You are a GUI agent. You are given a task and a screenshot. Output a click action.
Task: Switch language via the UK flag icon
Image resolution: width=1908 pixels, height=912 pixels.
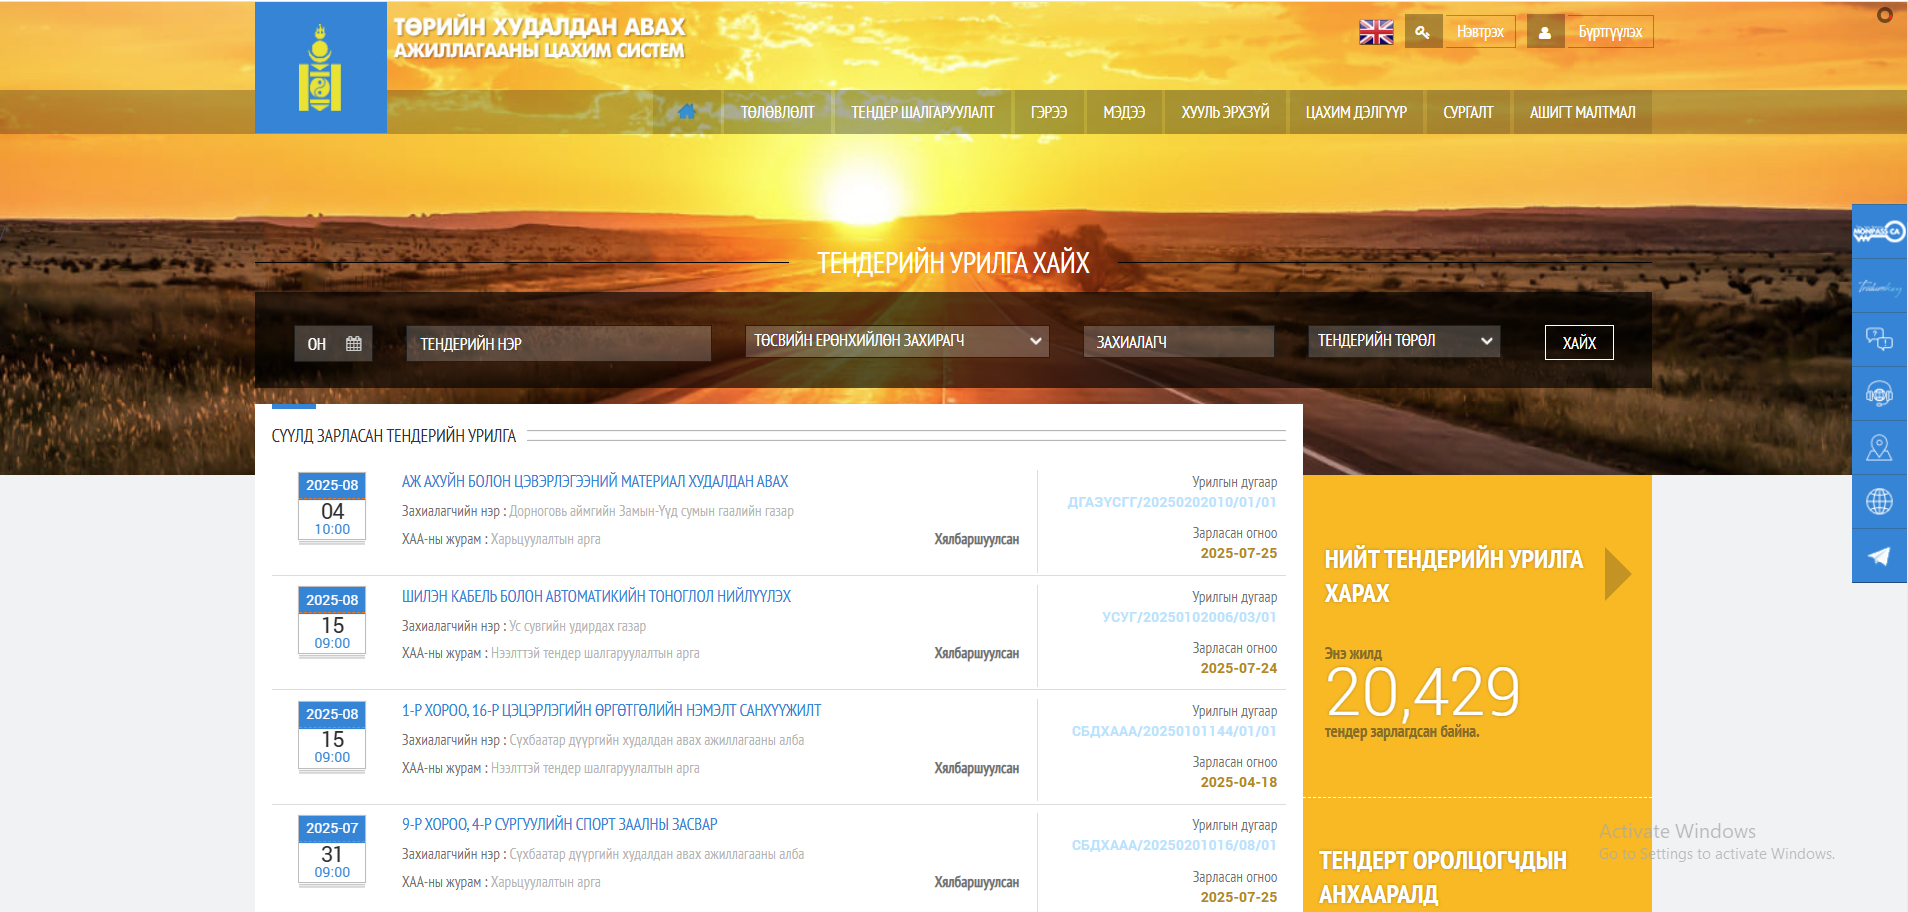click(1375, 32)
